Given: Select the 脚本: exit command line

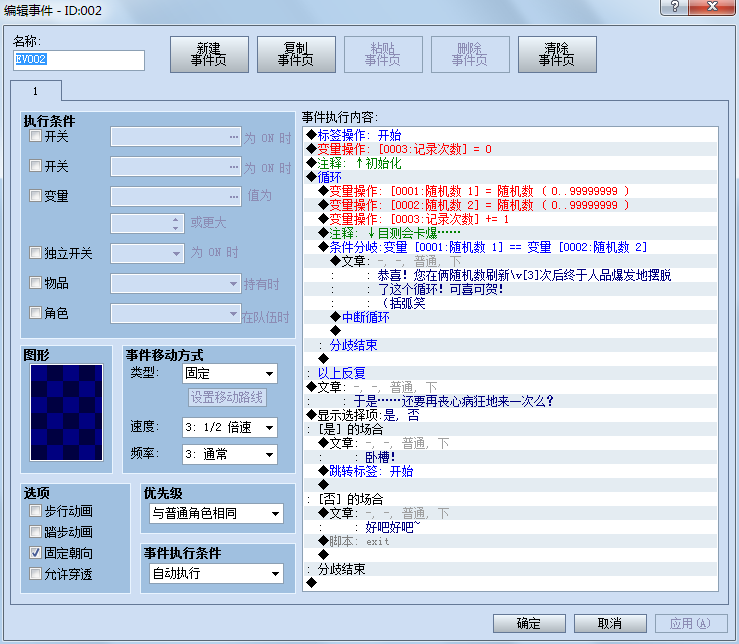Looking at the screenshot, I should click(511, 541).
